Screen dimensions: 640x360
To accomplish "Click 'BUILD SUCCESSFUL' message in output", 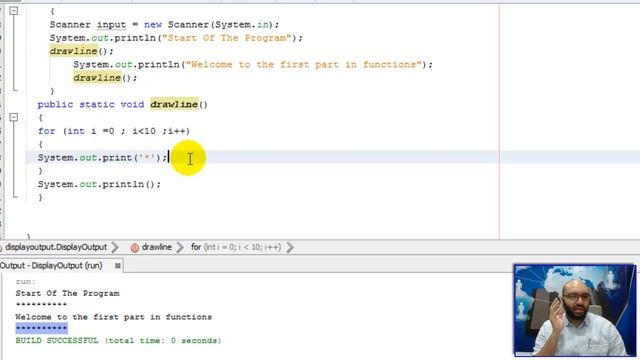I will [x=118, y=340].
